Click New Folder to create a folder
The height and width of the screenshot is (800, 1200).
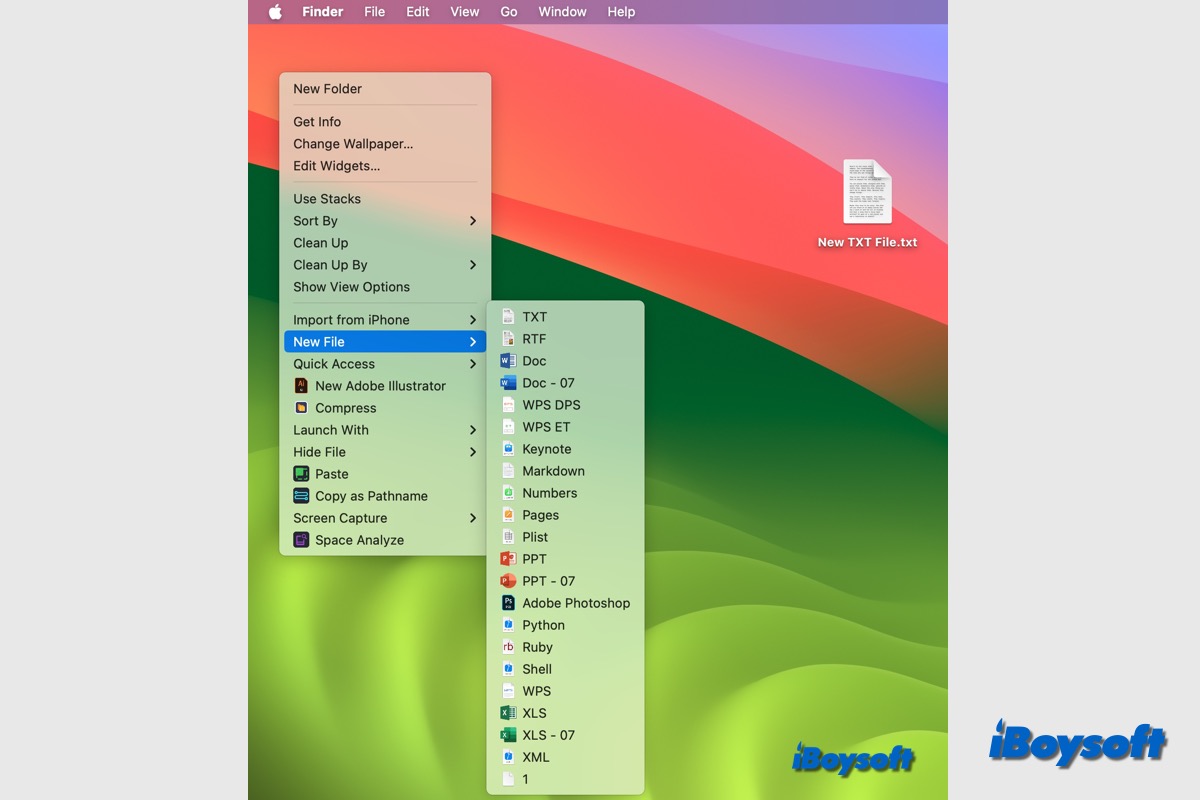click(x=327, y=88)
